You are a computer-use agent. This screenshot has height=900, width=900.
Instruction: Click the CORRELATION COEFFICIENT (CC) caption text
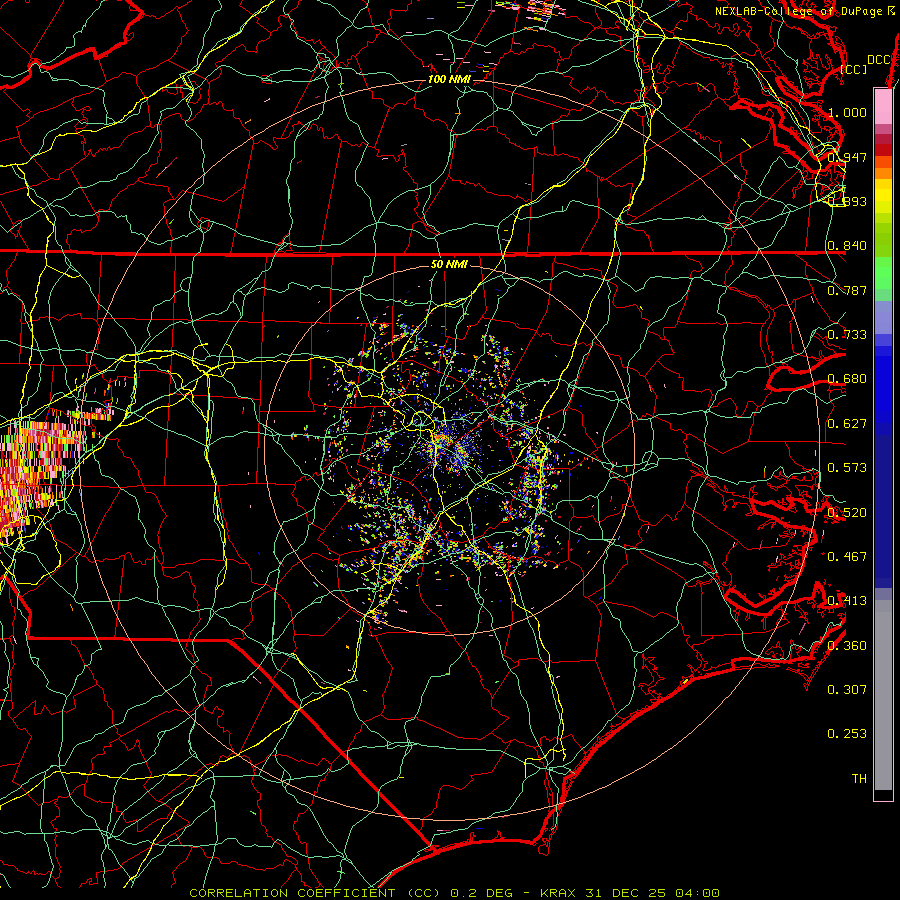click(314, 893)
